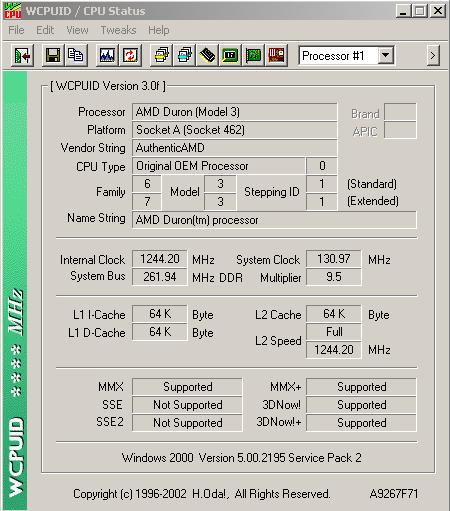The image size is (450, 511).
Task: Open the Help menu
Action: 159,30
